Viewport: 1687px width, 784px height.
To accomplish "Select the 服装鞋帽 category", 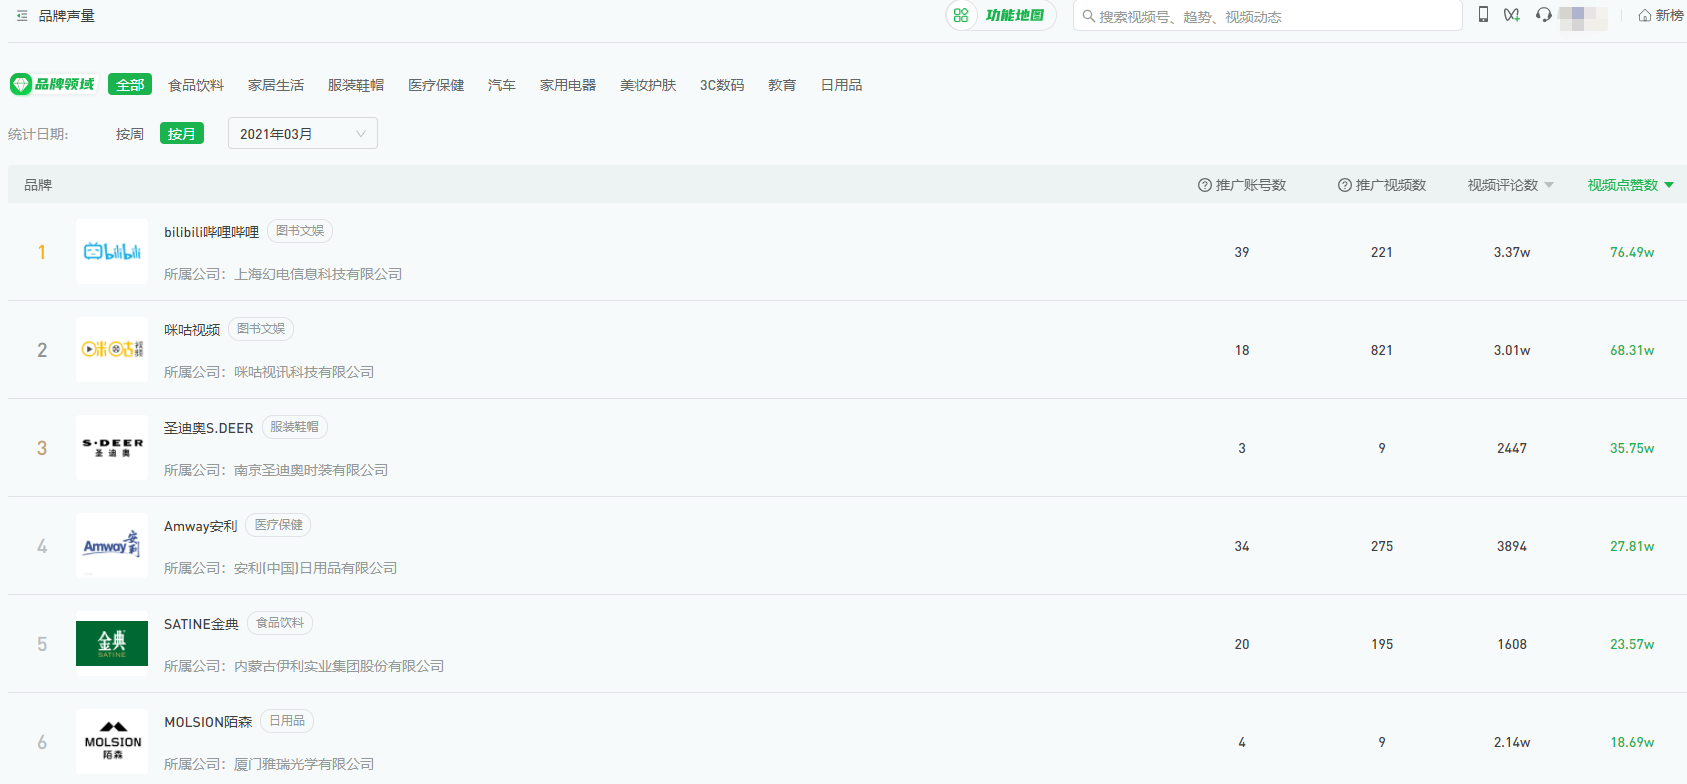I will pyautogui.click(x=356, y=85).
